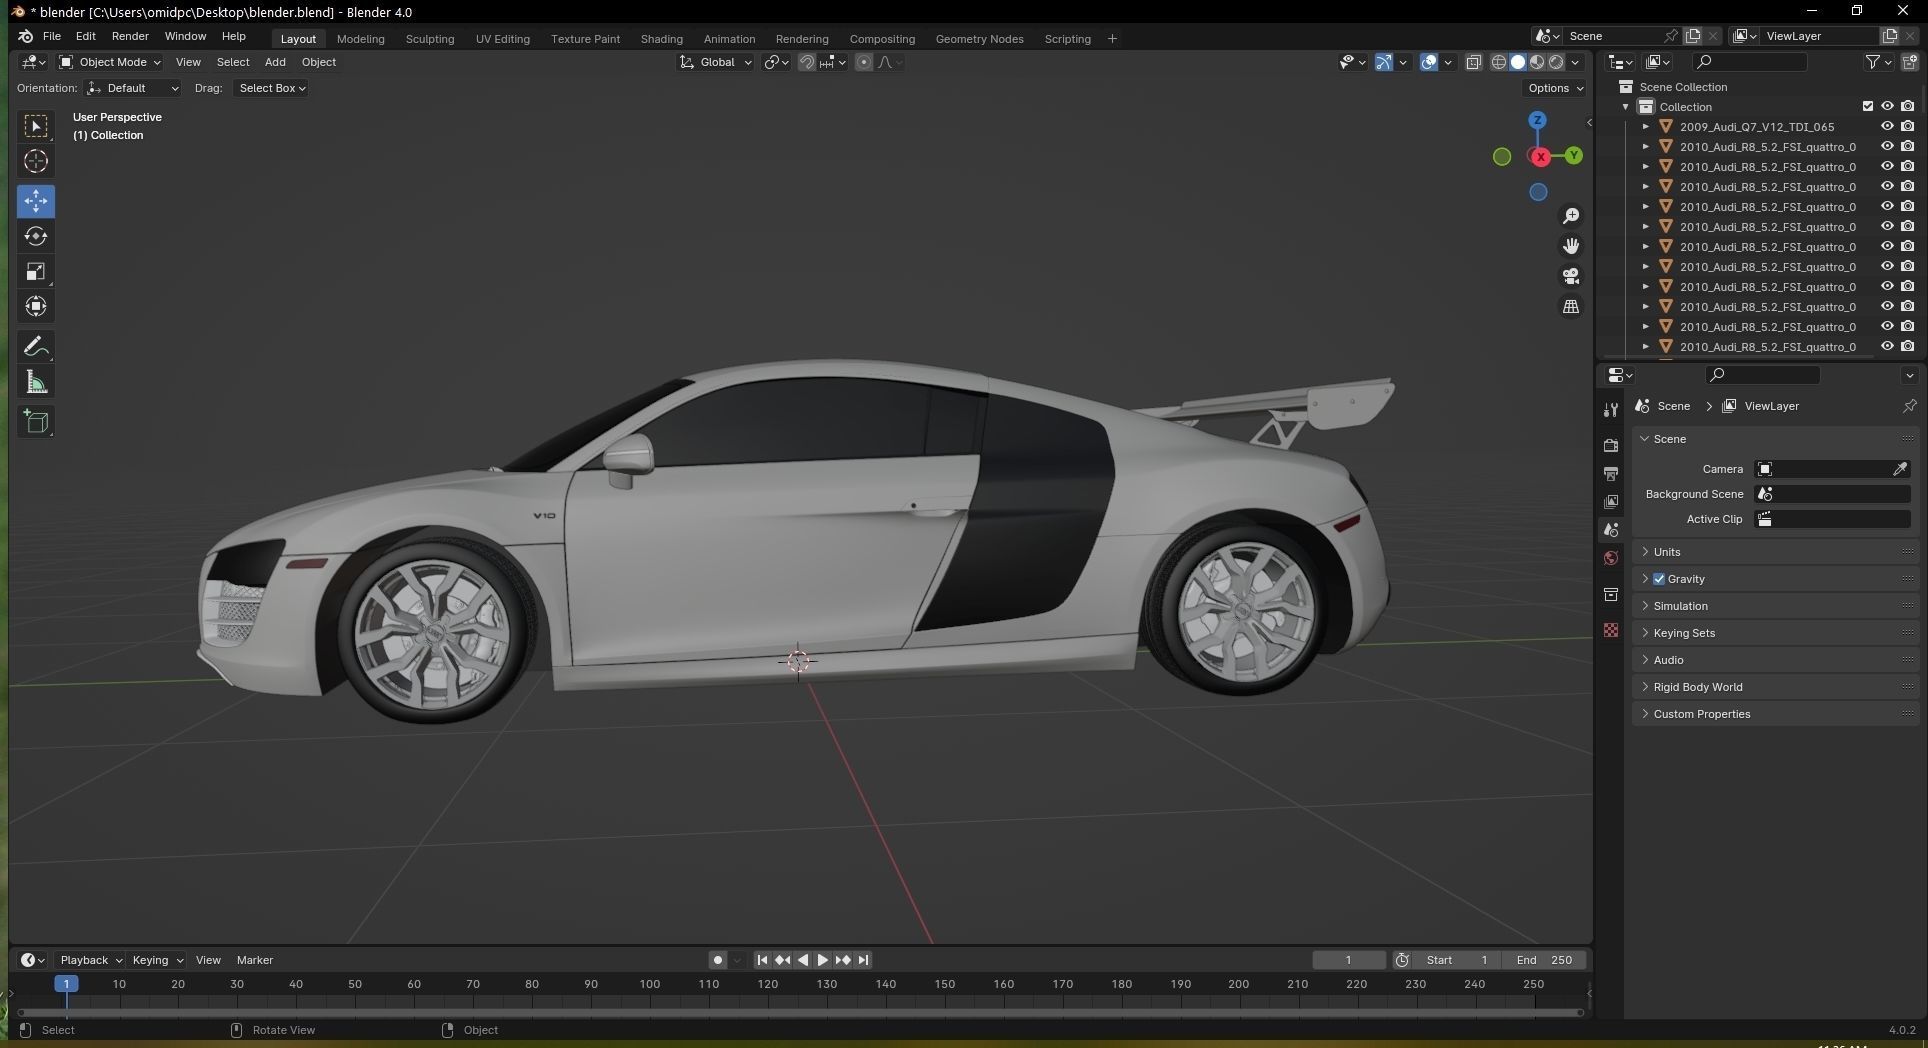
Task: Click the Y axis on navigation gizmo
Action: click(x=1574, y=156)
